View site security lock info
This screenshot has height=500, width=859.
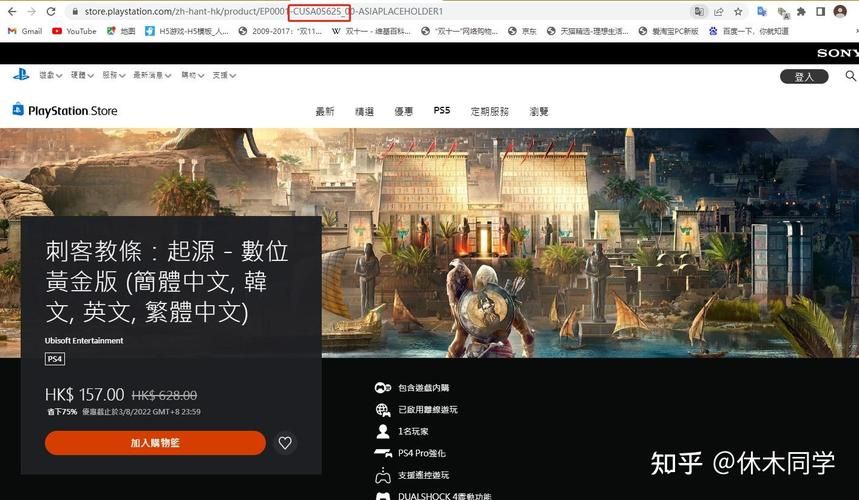point(75,12)
